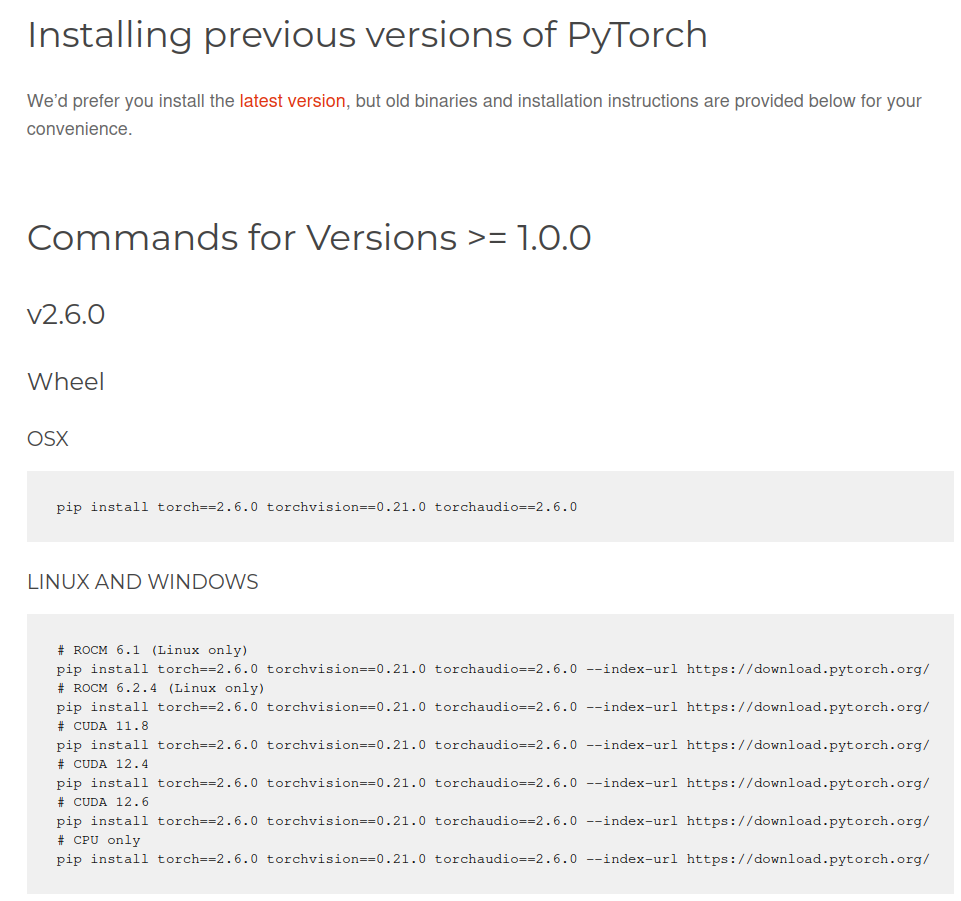Click the pip command under CUDA 11.8
Viewport: 961px width, 901px height.
click(x=493, y=745)
